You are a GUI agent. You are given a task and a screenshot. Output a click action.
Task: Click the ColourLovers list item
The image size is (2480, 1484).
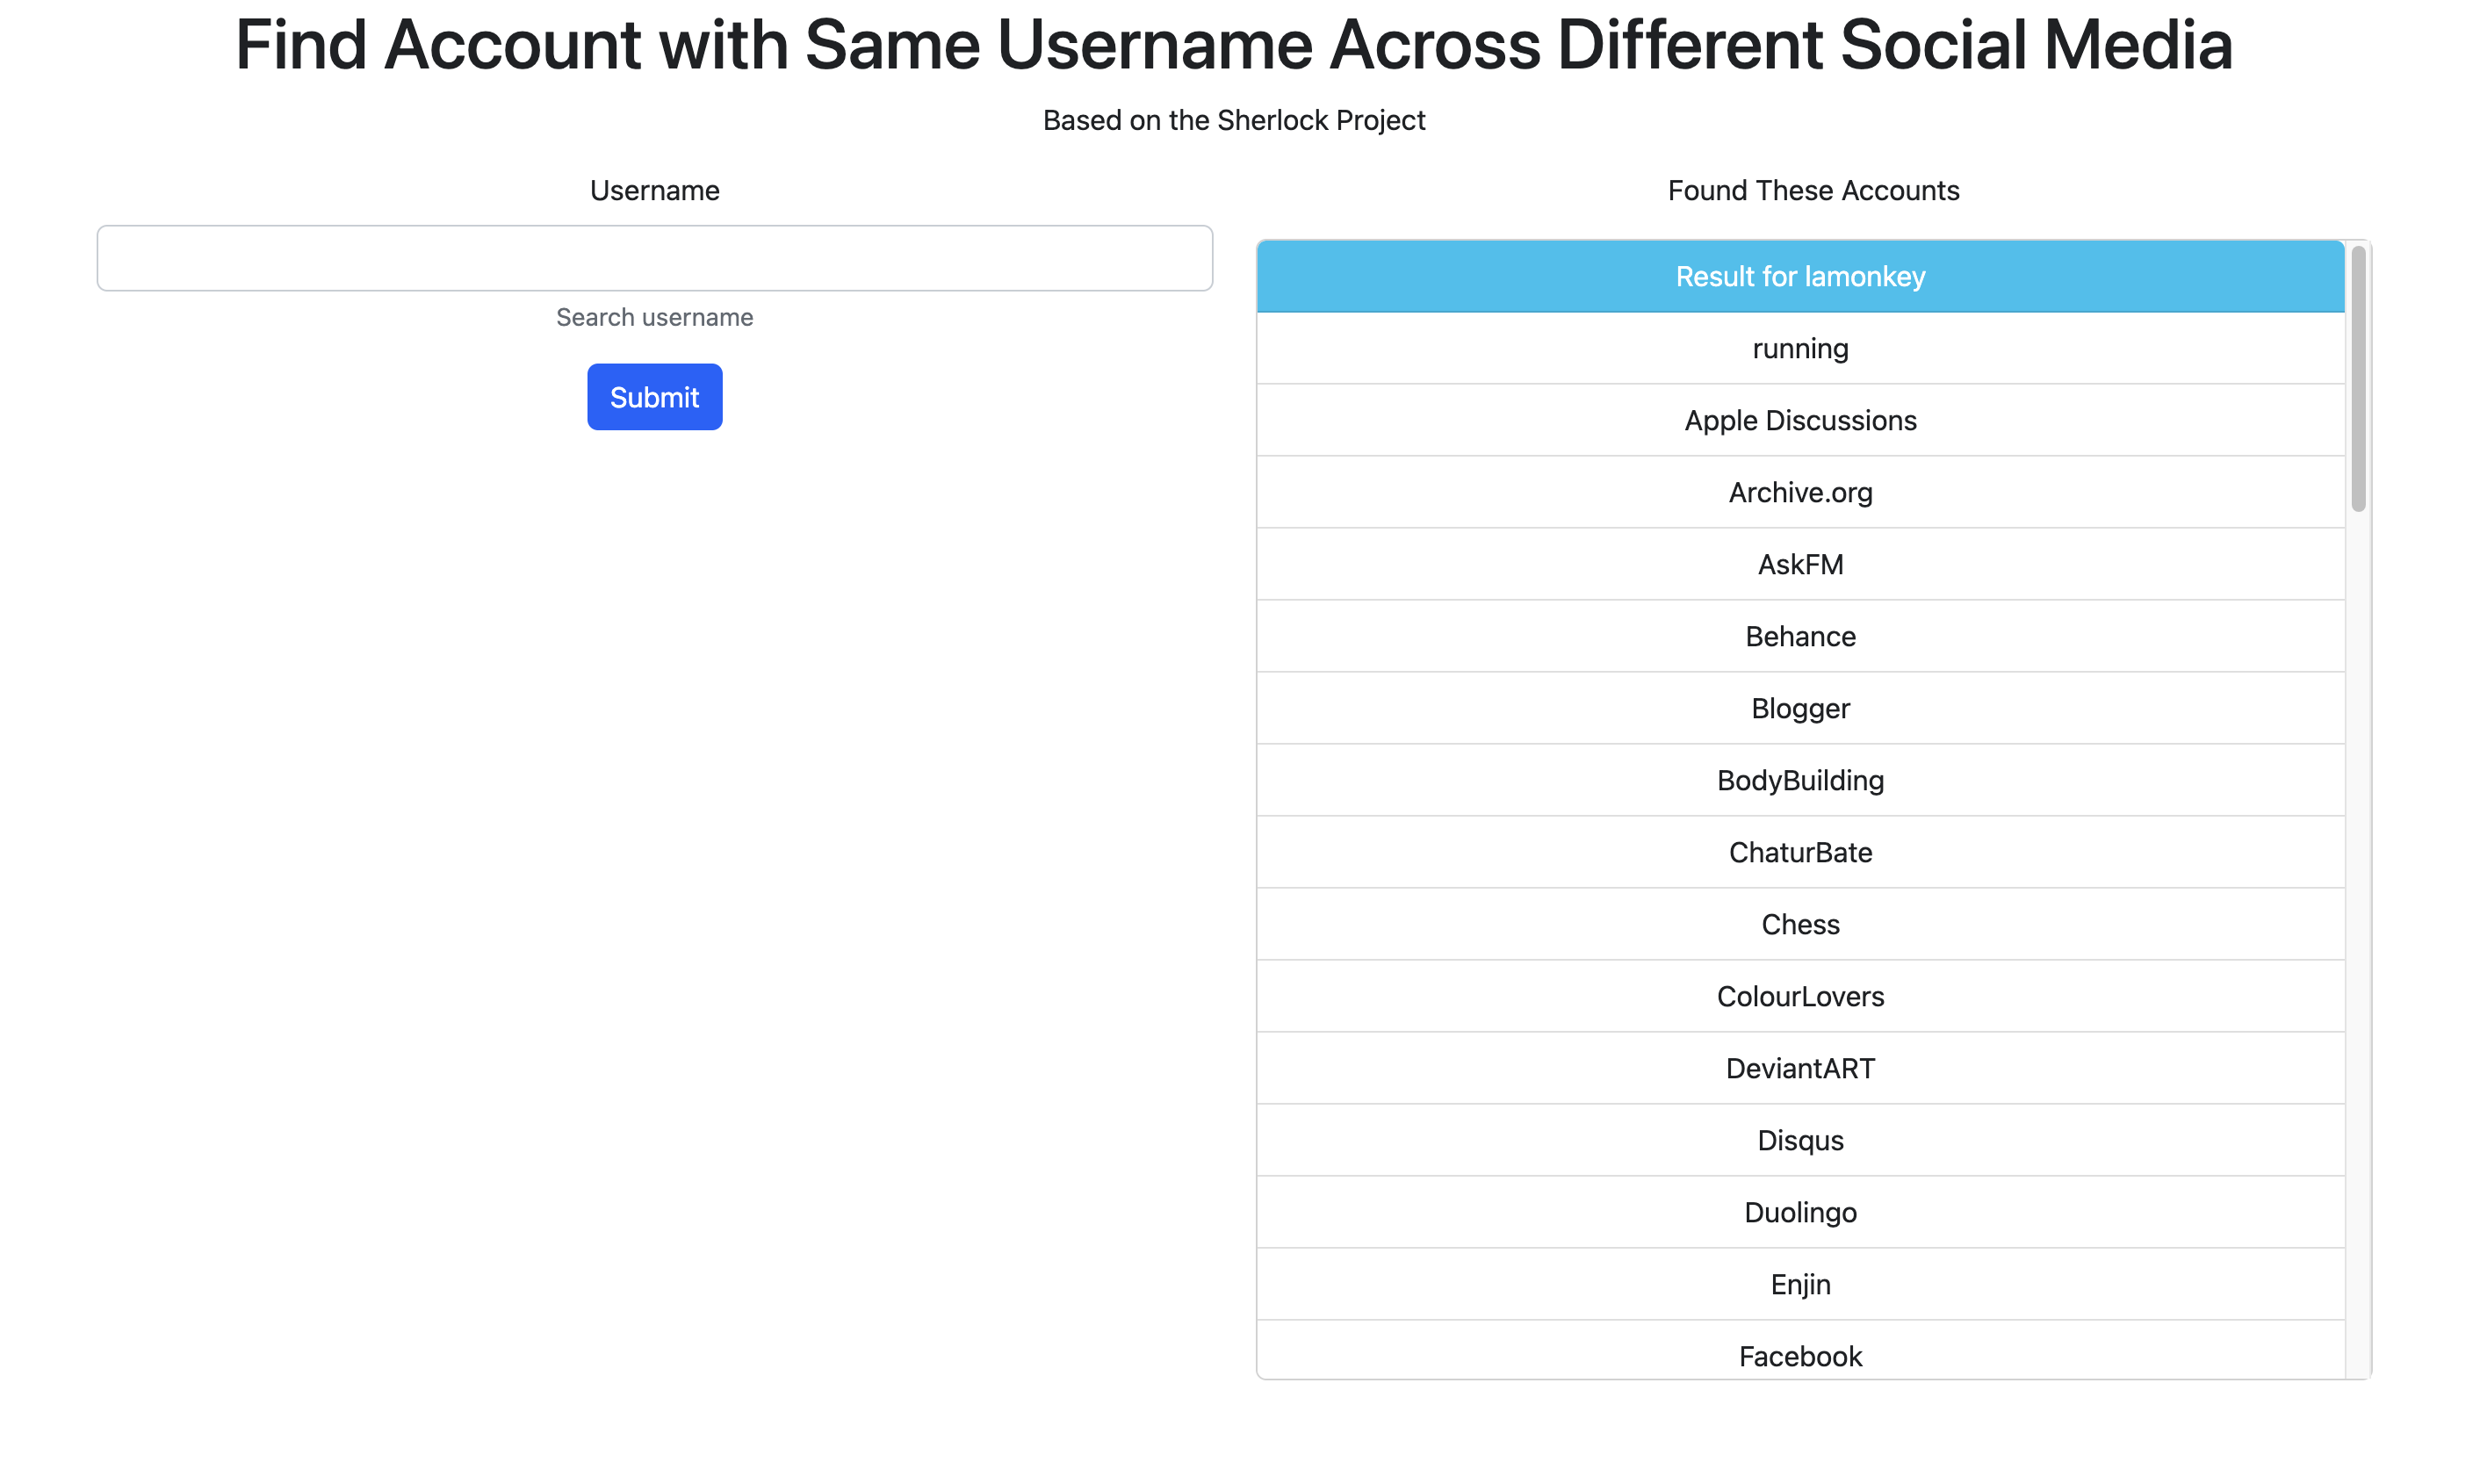pos(1799,996)
